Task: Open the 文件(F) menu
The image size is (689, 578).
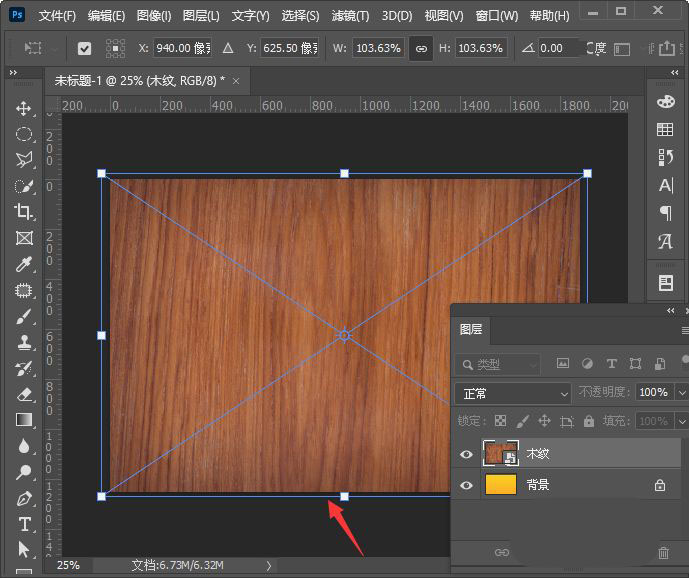Action: coord(57,16)
